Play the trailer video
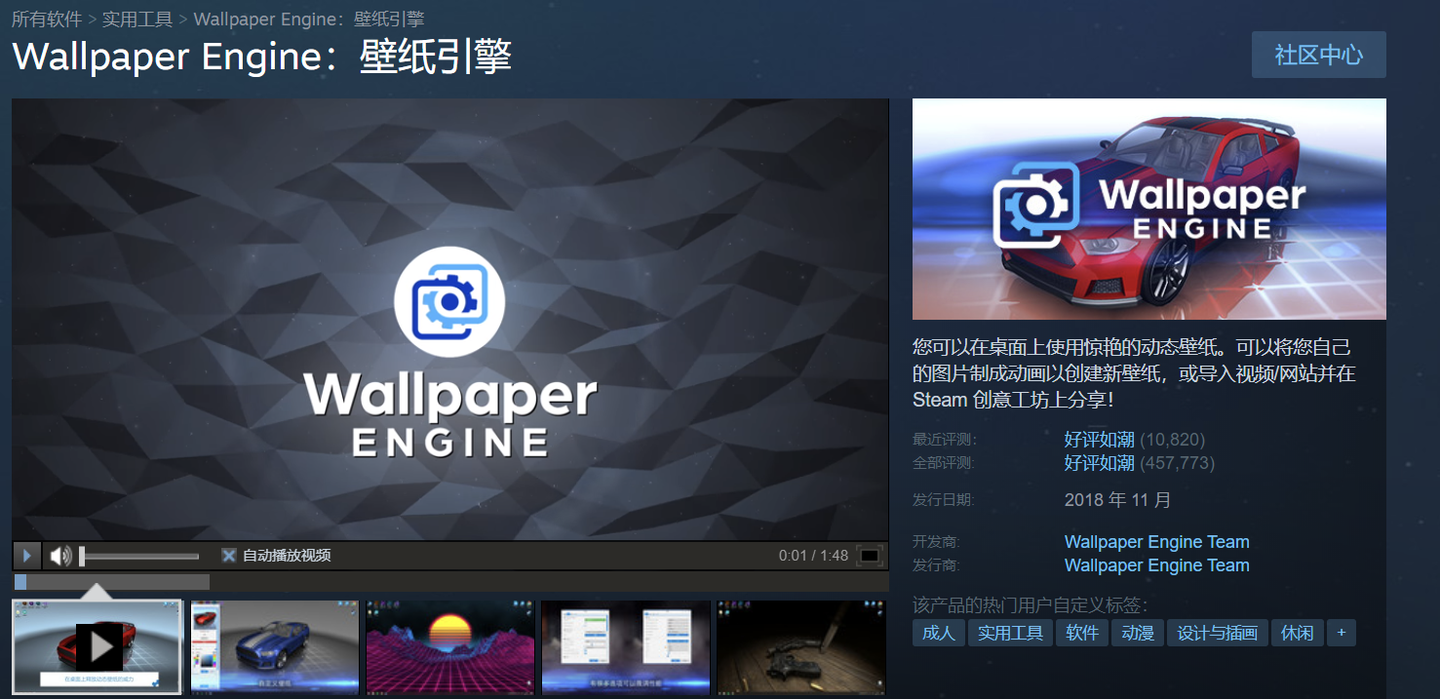The width and height of the screenshot is (1440, 699). pos(26,555)
